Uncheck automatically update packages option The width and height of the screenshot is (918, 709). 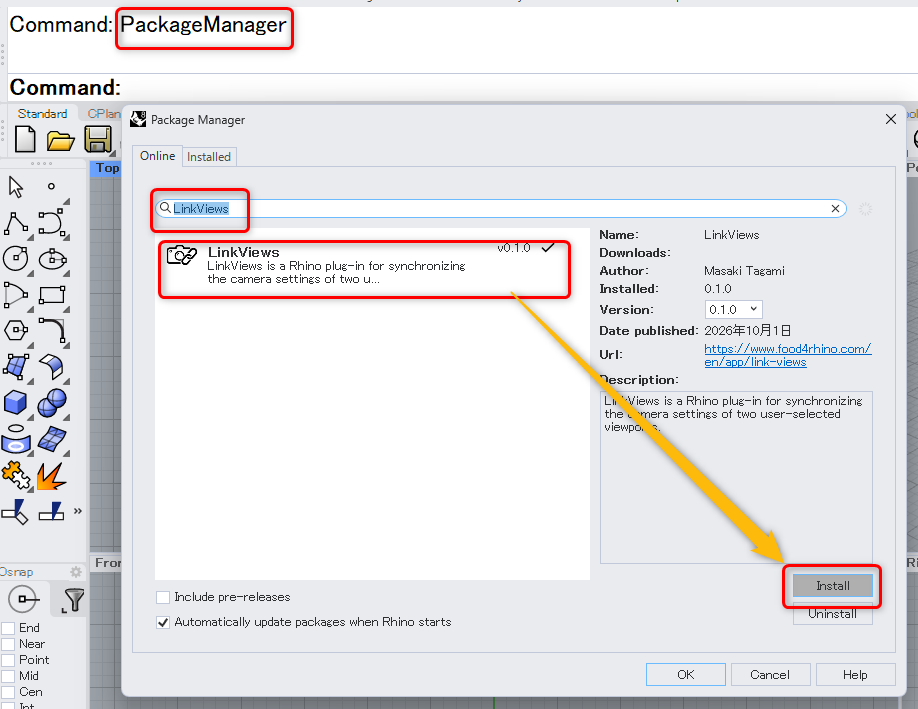(x=163, y=622)
